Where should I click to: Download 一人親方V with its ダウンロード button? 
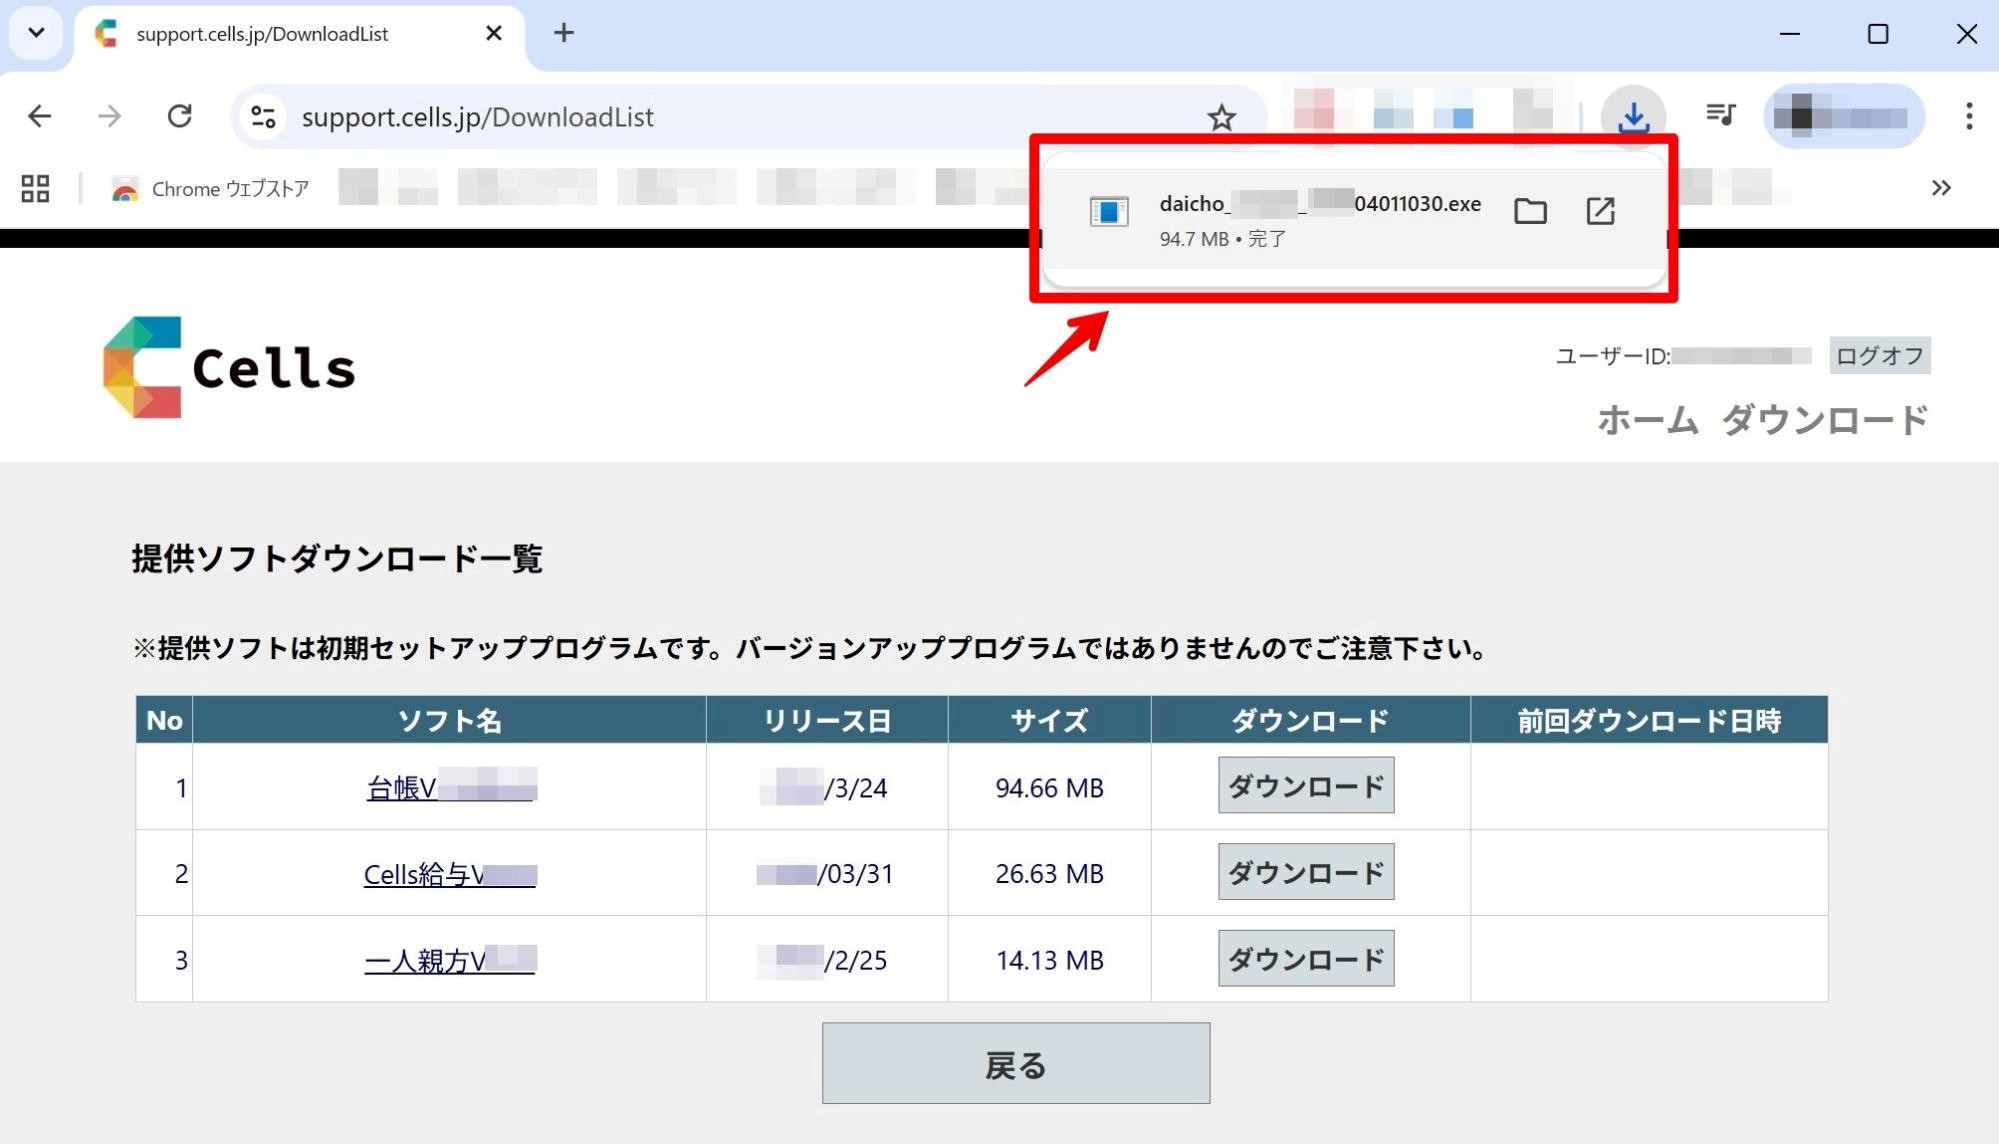coord(1306,959)
